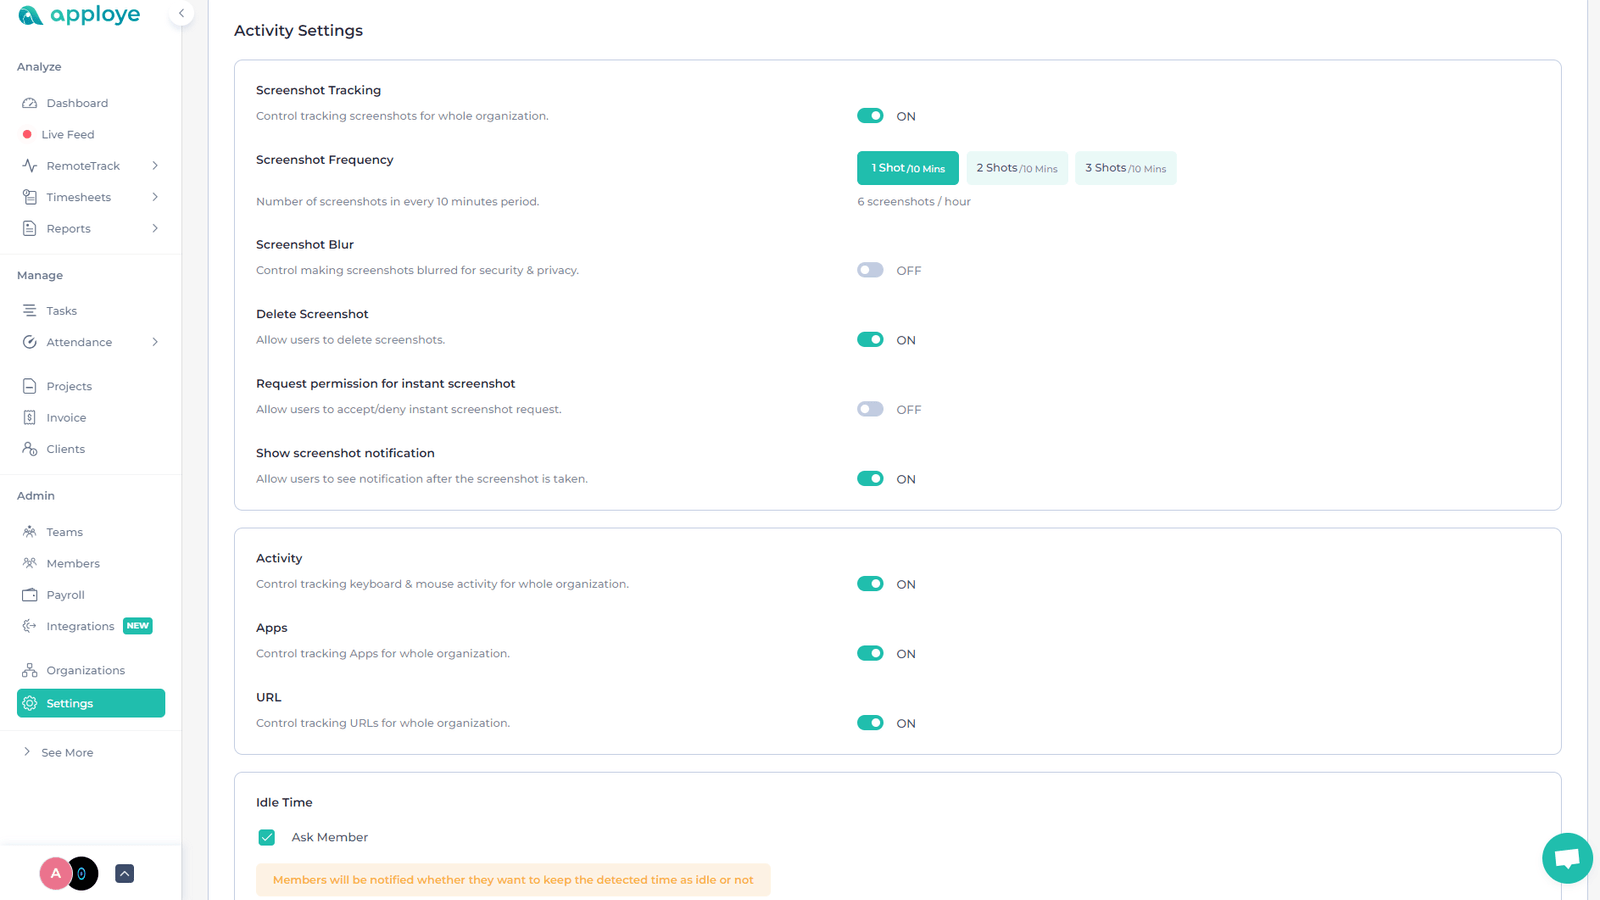Open the Members page
The height and width of the screenshot is (900, 1600).
73,563
